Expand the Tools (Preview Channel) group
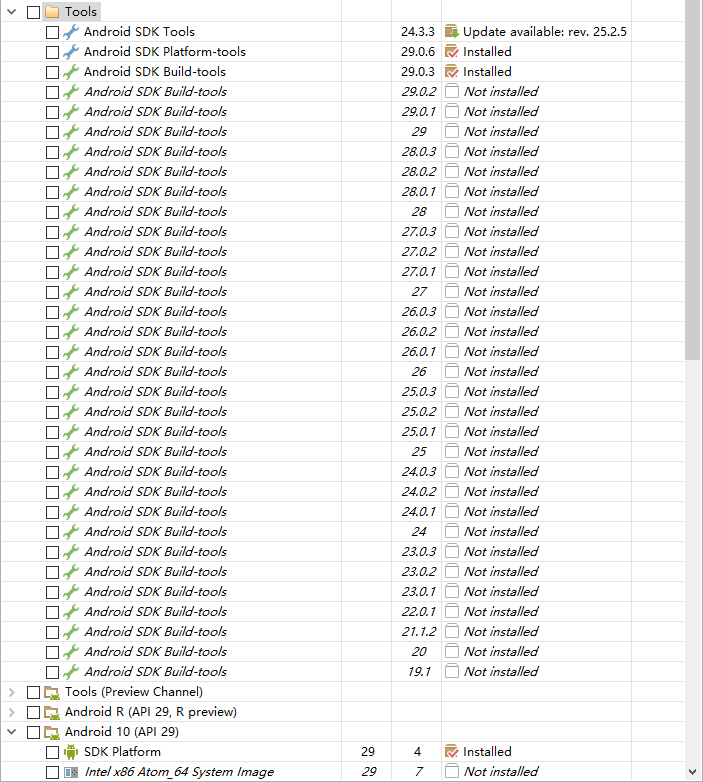The image size is (703, 782). tap(12, 692)
